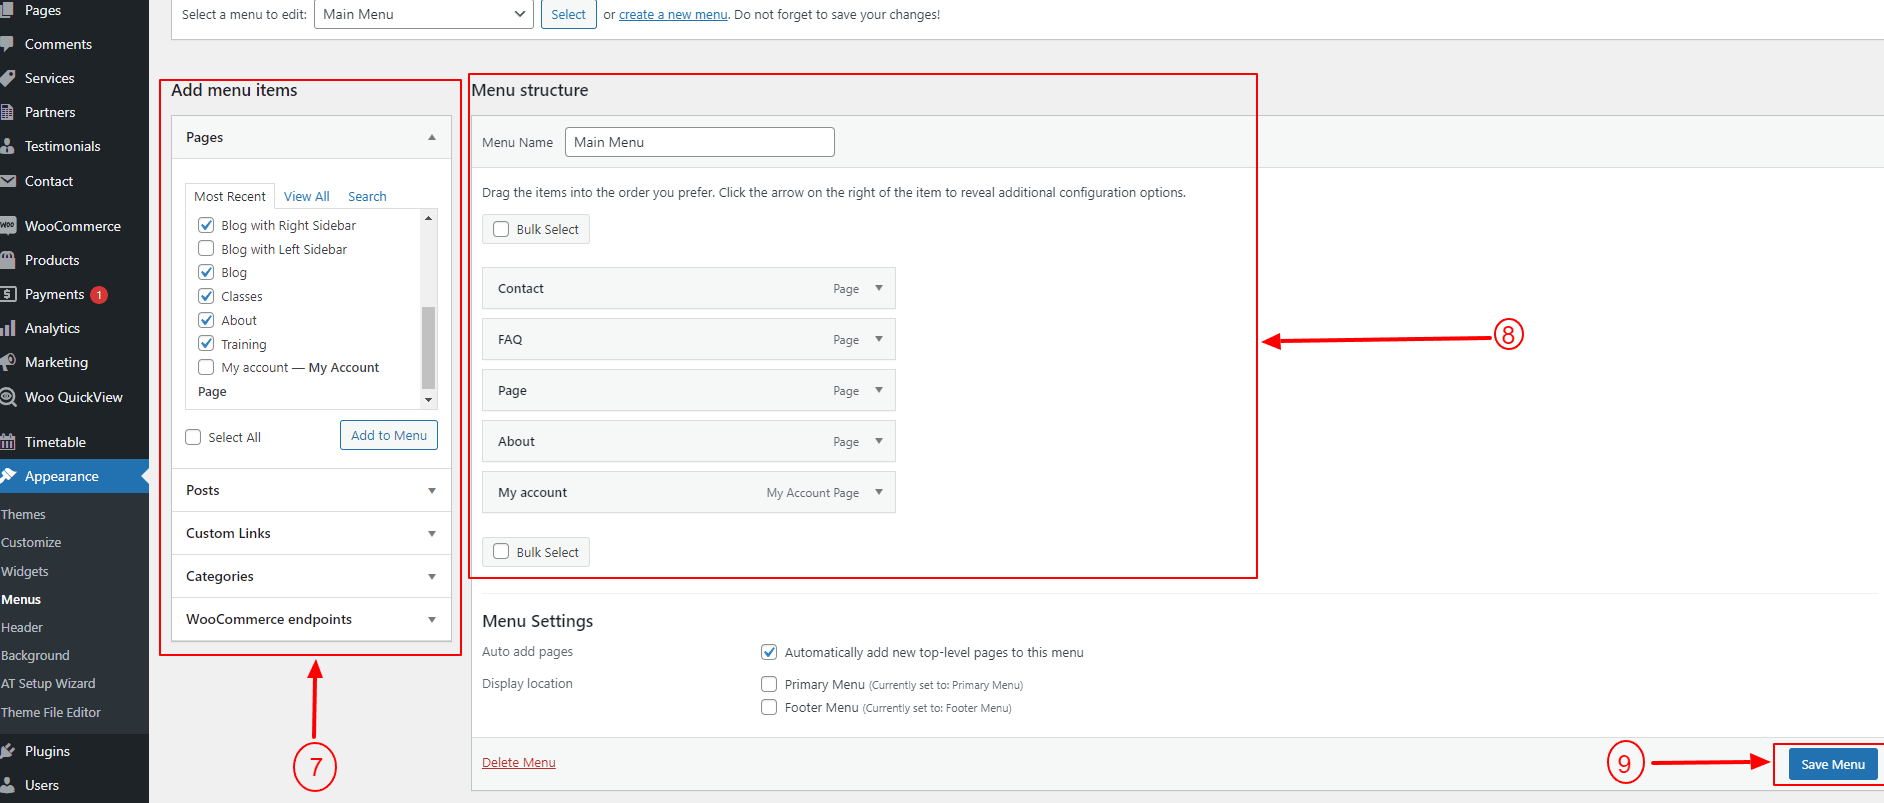Screen dimensions: 1884x803
Task: Expand the Contact menu item options
Action: [879, 288]
